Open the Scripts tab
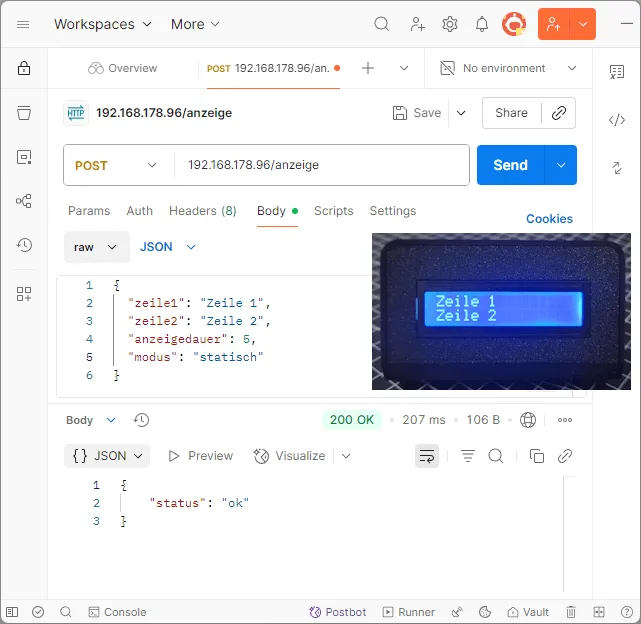This screenshot has width=641, height=624. click(333, 211)
